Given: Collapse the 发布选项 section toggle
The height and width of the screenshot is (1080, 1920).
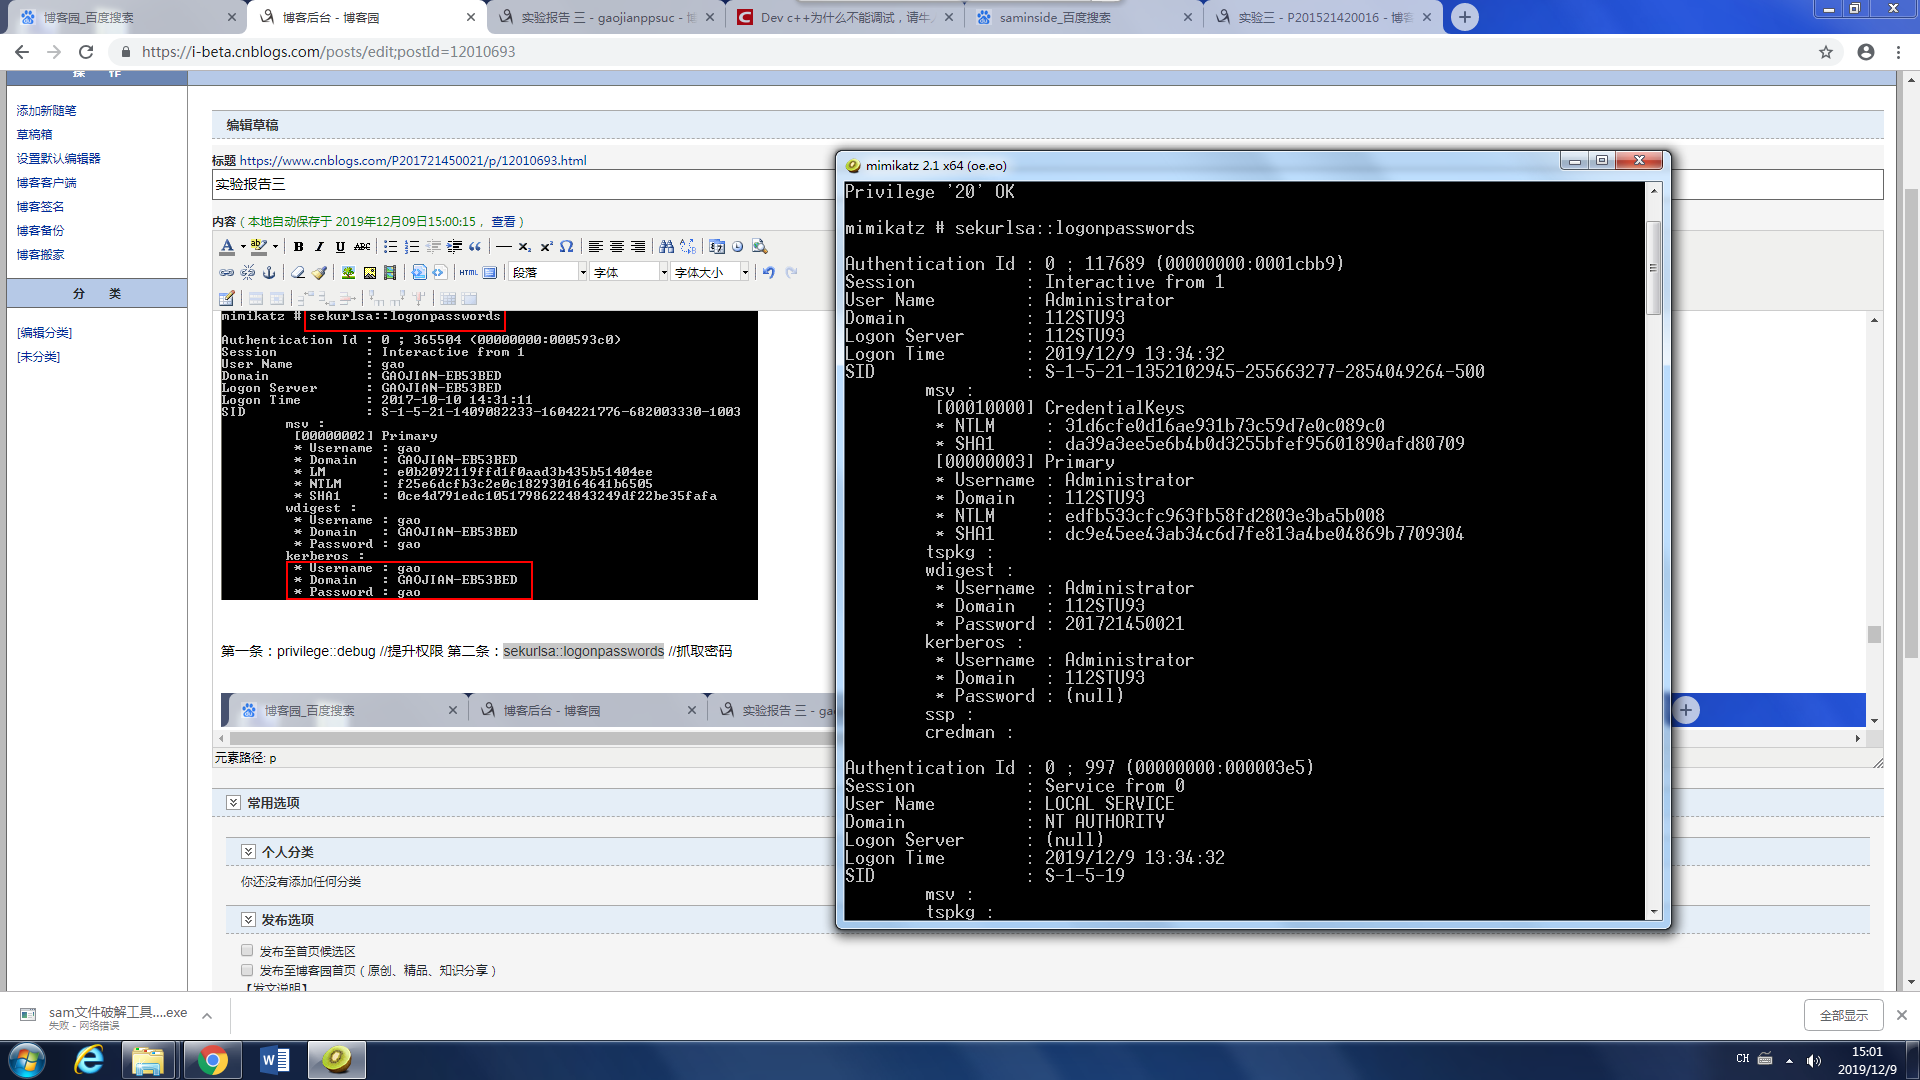Looking at the screenshot, I should pyautogui.click(x=248, y=920).
